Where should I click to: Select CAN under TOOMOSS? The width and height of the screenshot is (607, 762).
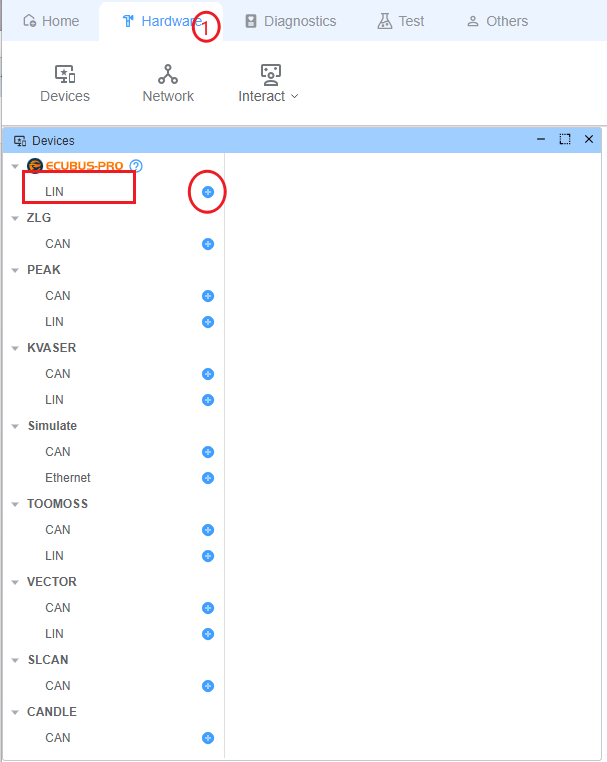tap(58, 530)
